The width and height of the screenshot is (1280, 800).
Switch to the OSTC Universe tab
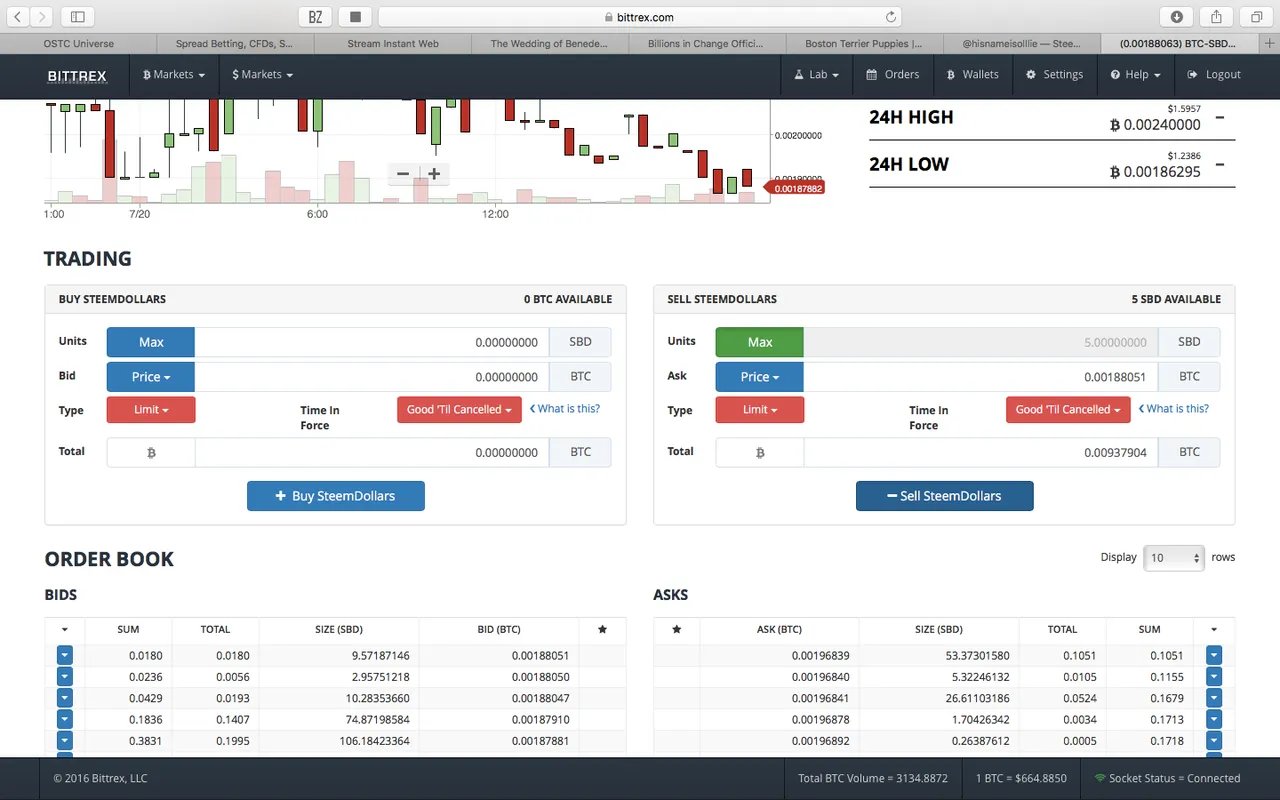79,44
